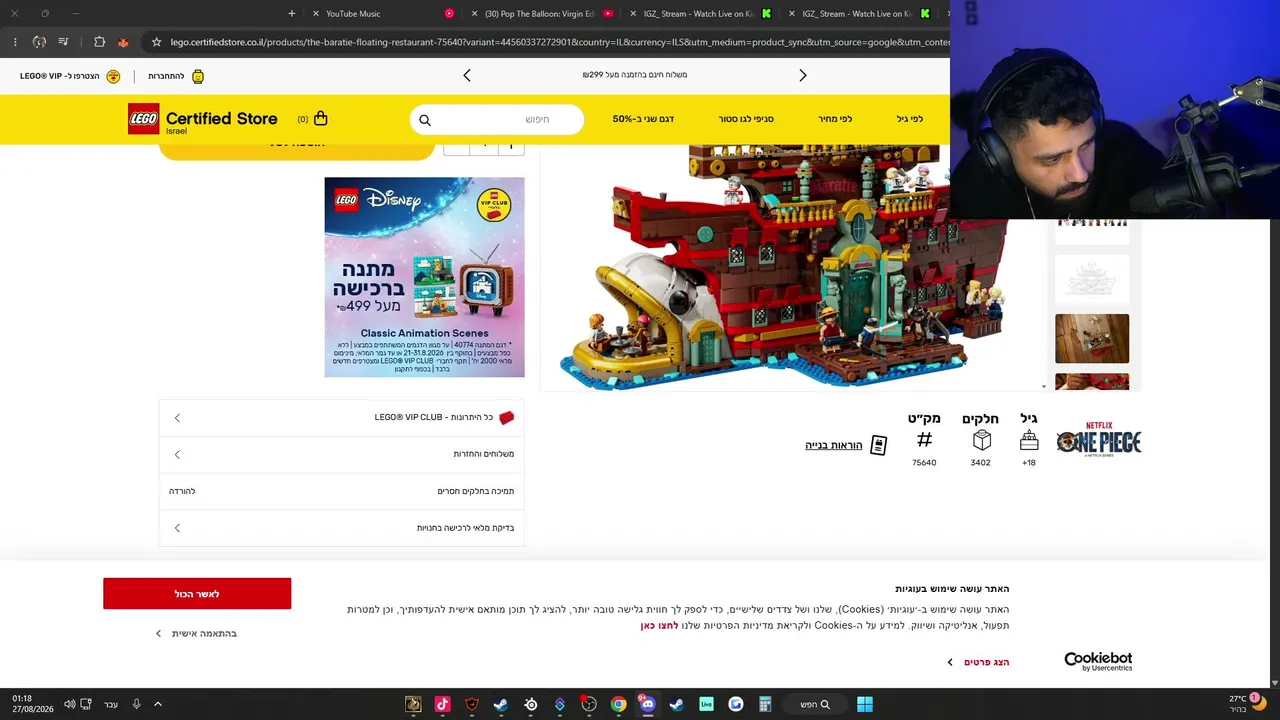Click the browser address bar URL
The width and height of the screenshot is (1280, 720).
point(559,42)
